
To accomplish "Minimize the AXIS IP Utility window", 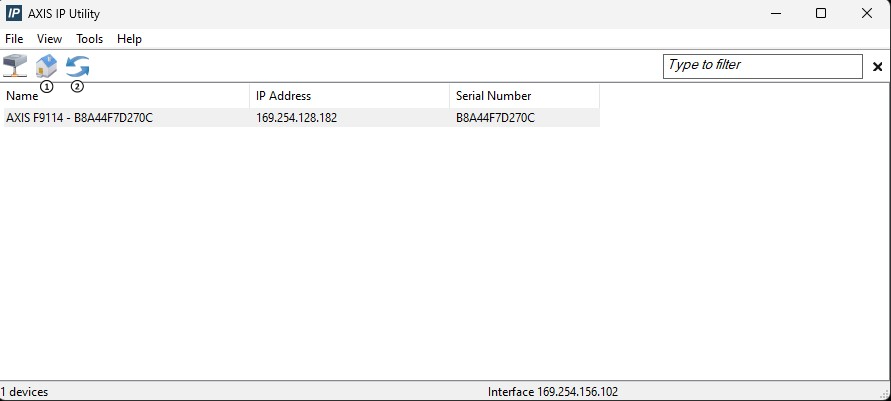I will click(775, 14).
